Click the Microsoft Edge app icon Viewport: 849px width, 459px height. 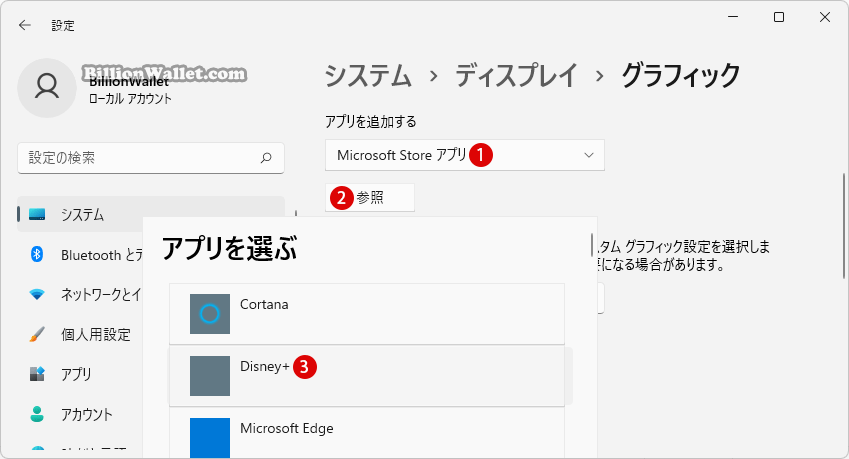click(210, 438)
